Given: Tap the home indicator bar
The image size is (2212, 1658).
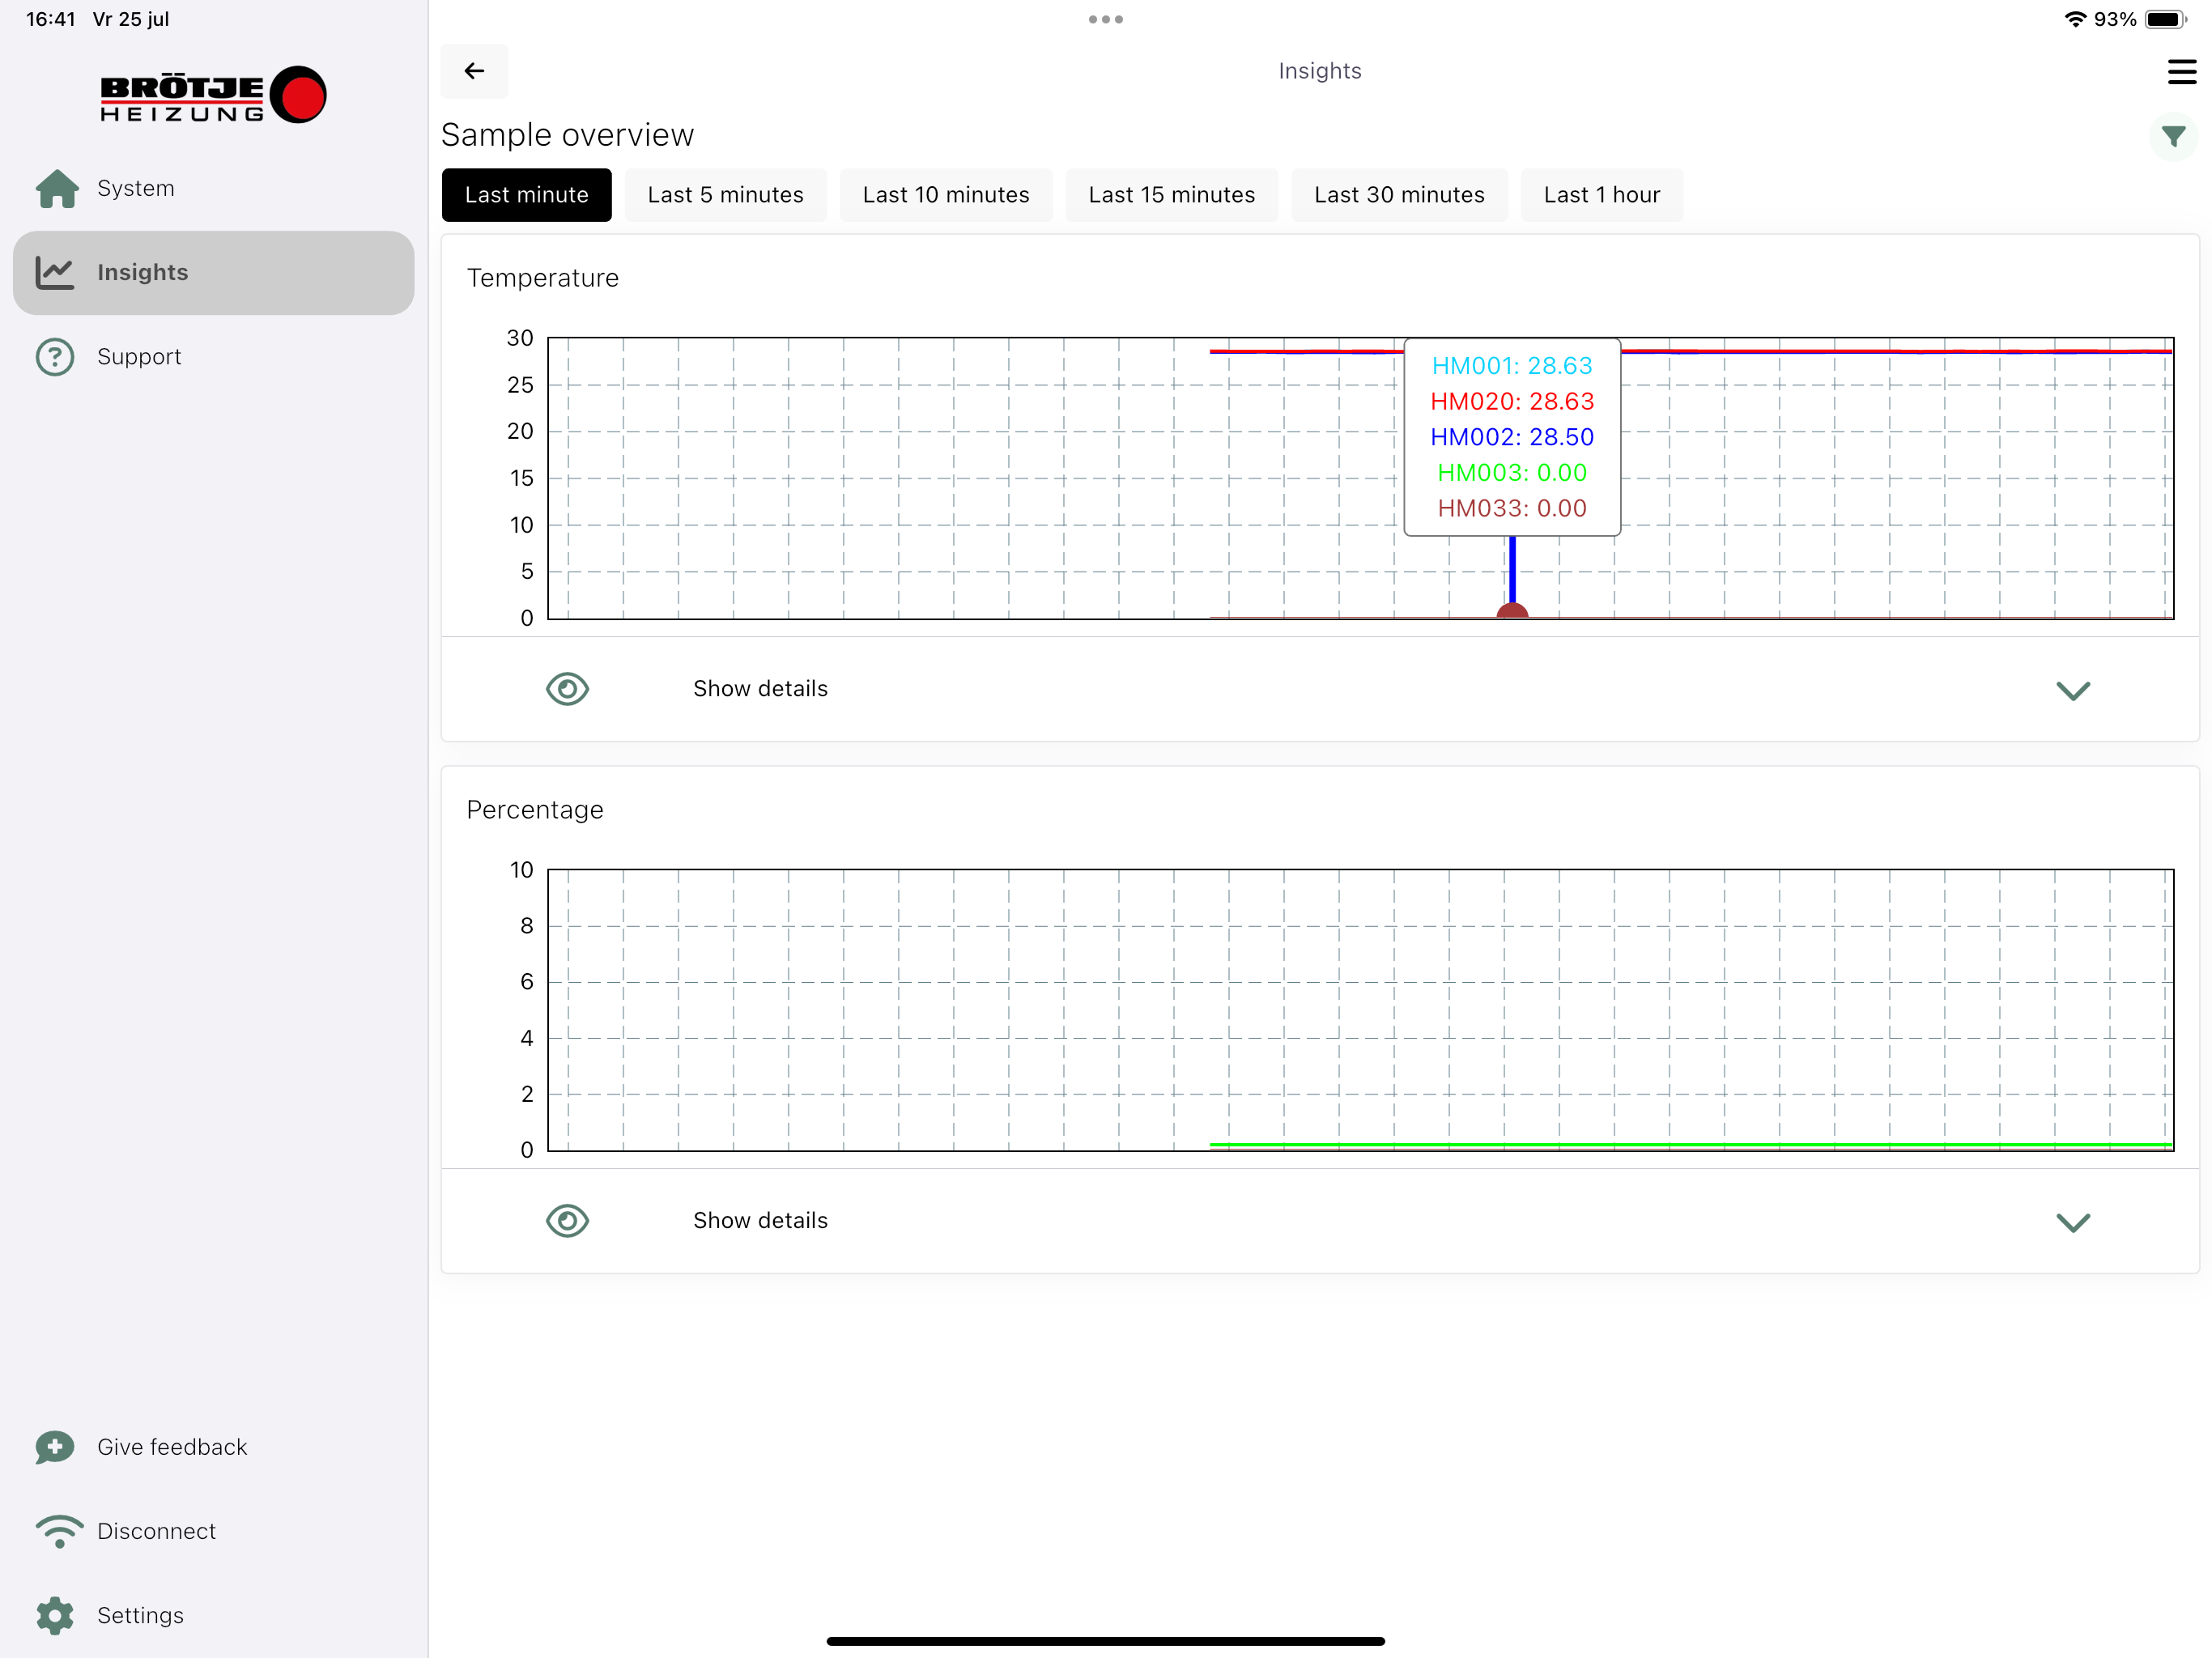Looking at the screenshot, I should point(1105,1641).
